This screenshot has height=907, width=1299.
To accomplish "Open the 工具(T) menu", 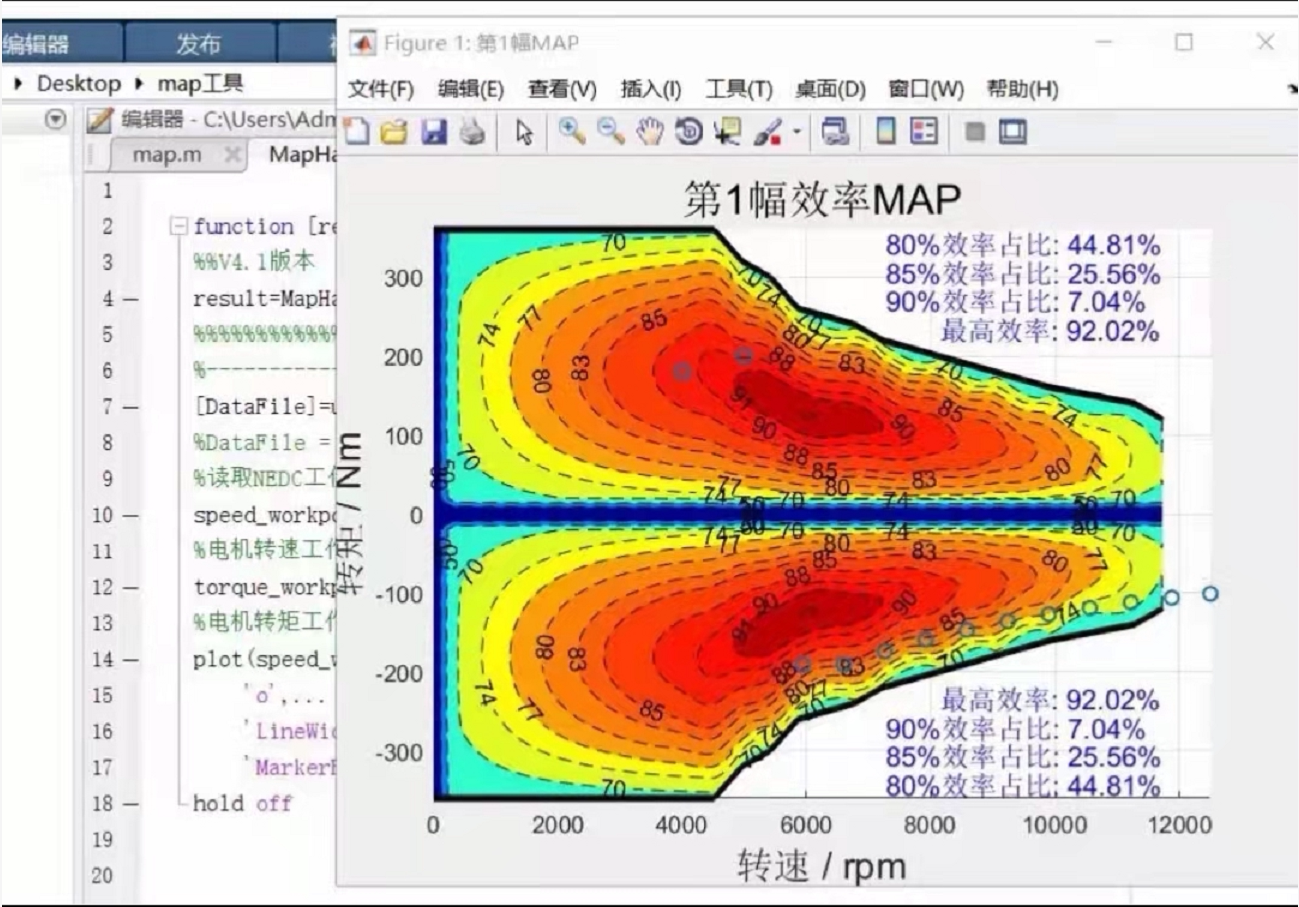I will [x=739, y=90].
